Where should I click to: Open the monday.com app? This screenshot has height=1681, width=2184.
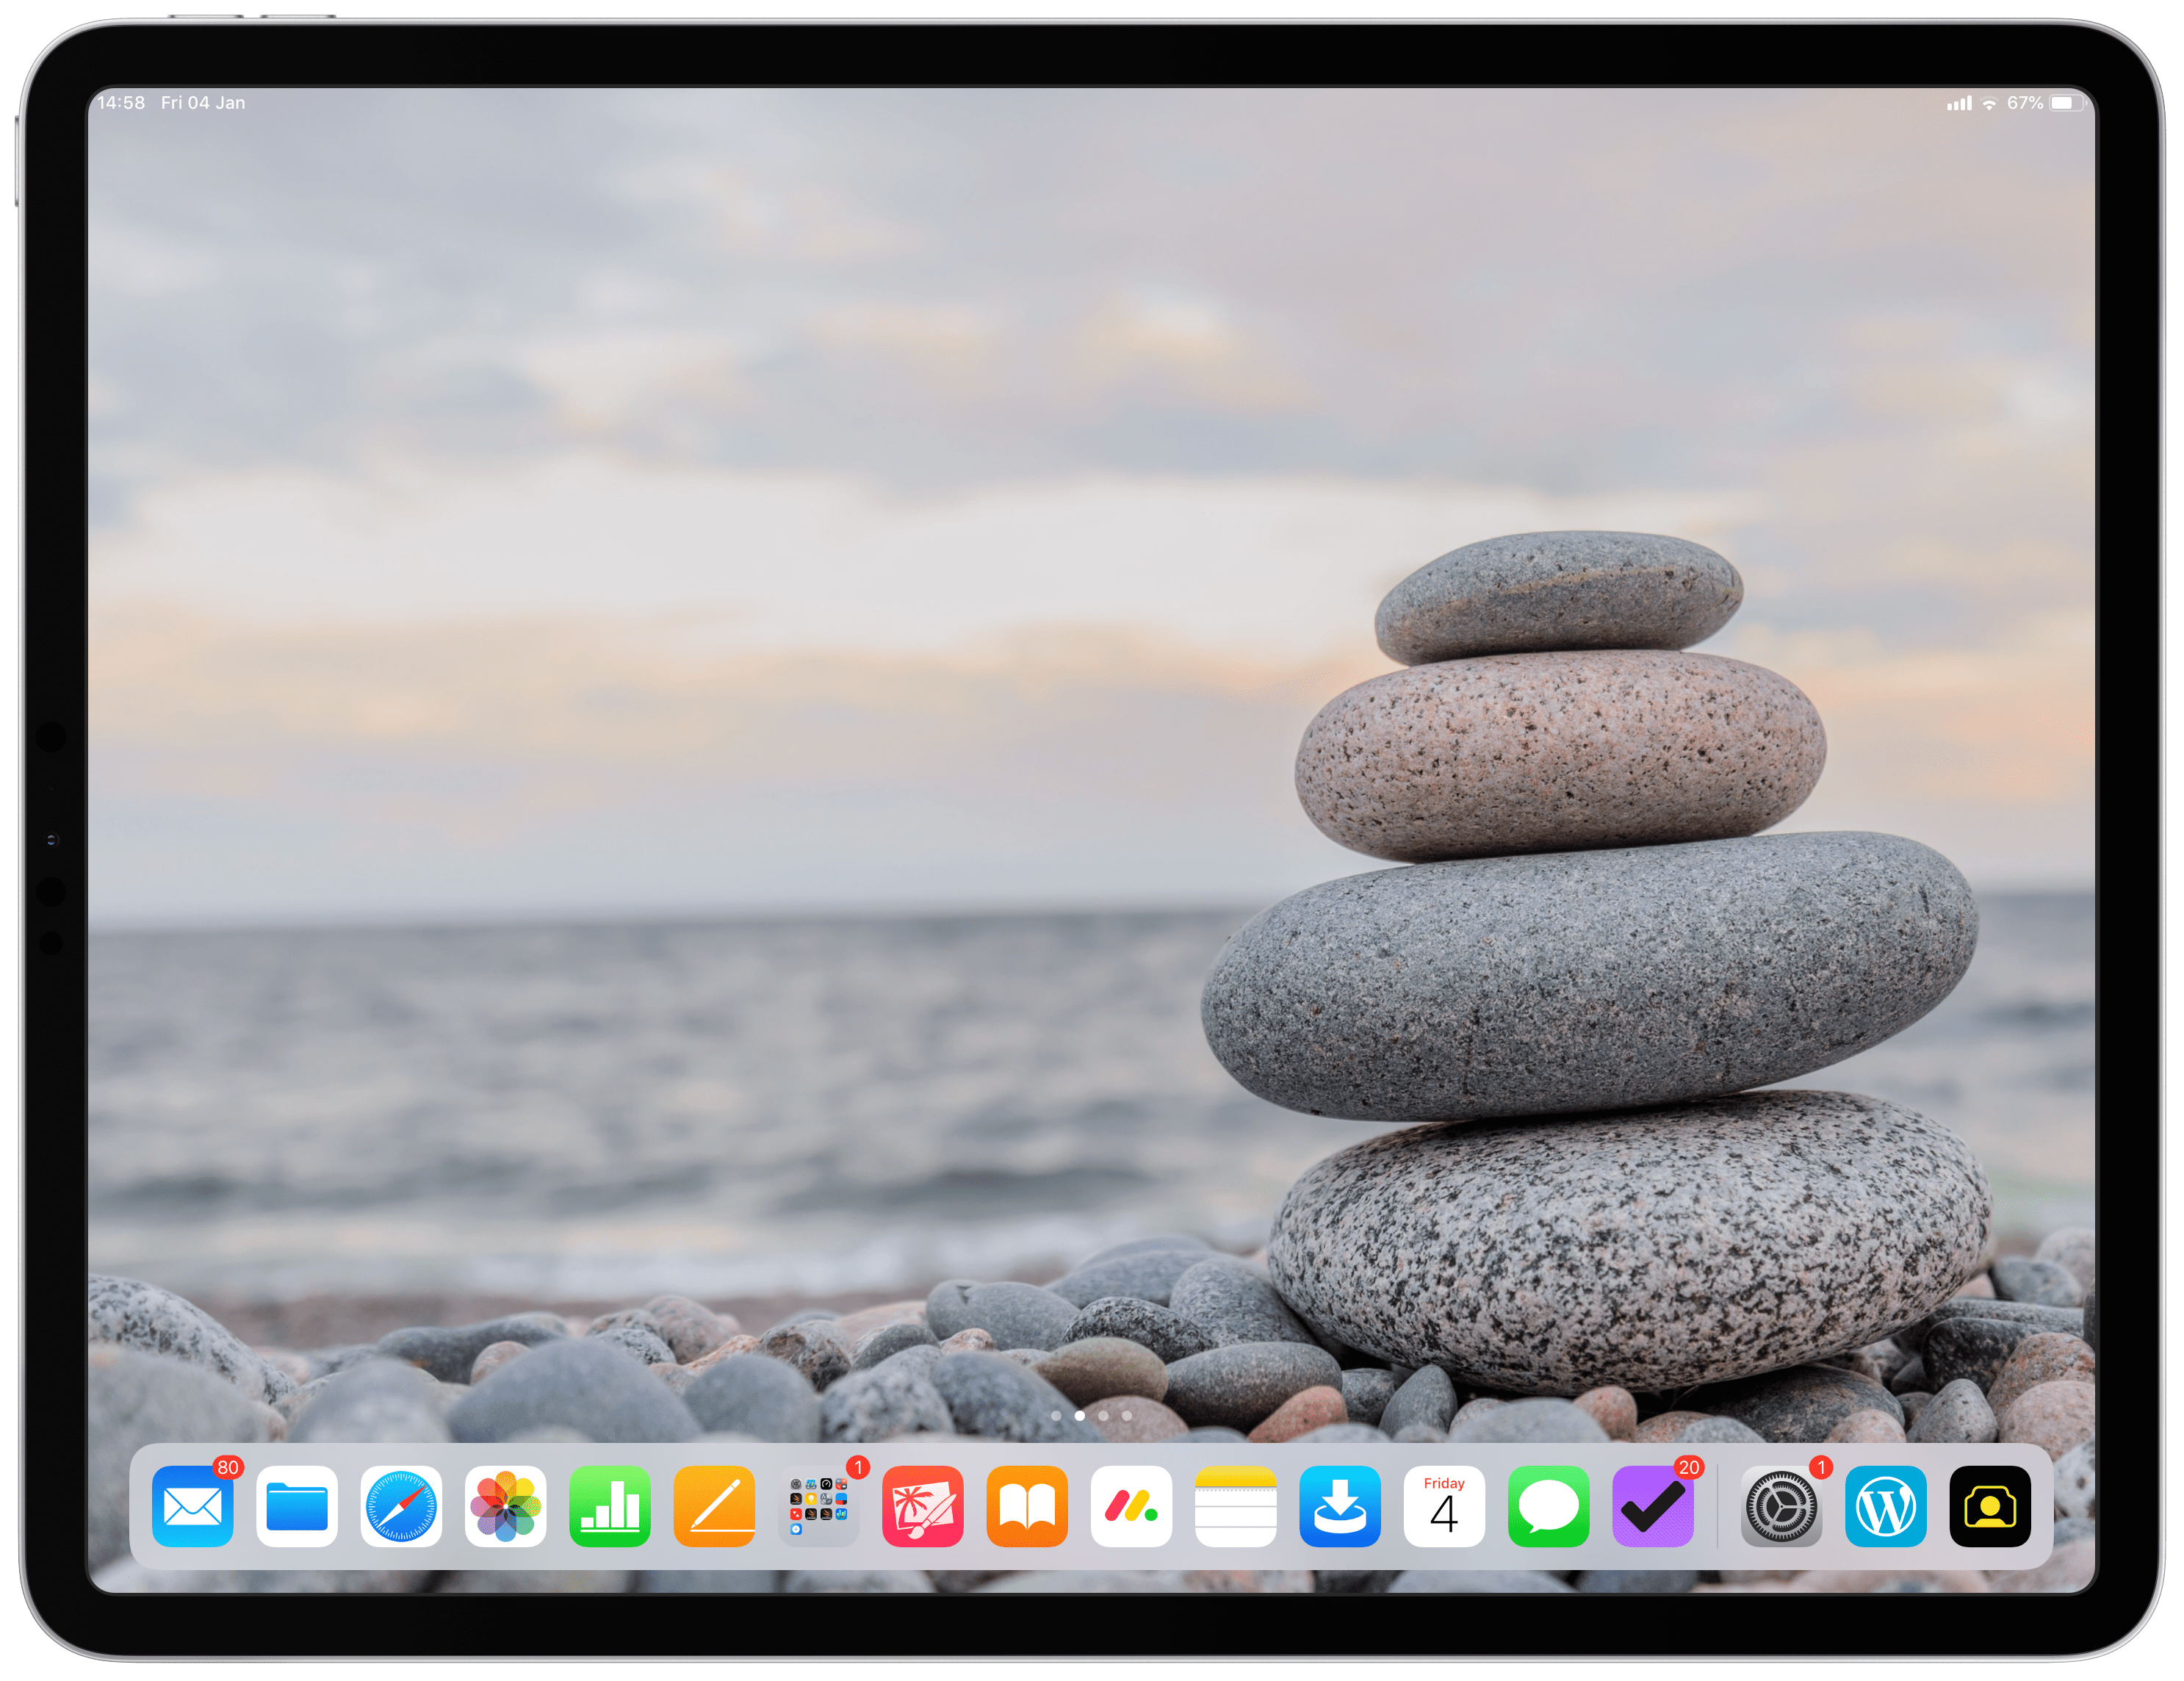click(1131, 1506)
